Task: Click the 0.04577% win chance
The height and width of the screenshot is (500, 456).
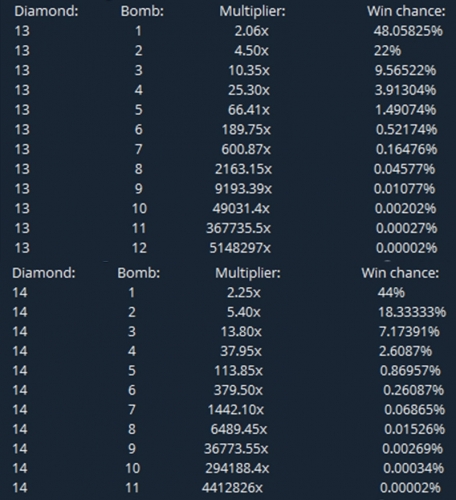Action: pos(404,169)
